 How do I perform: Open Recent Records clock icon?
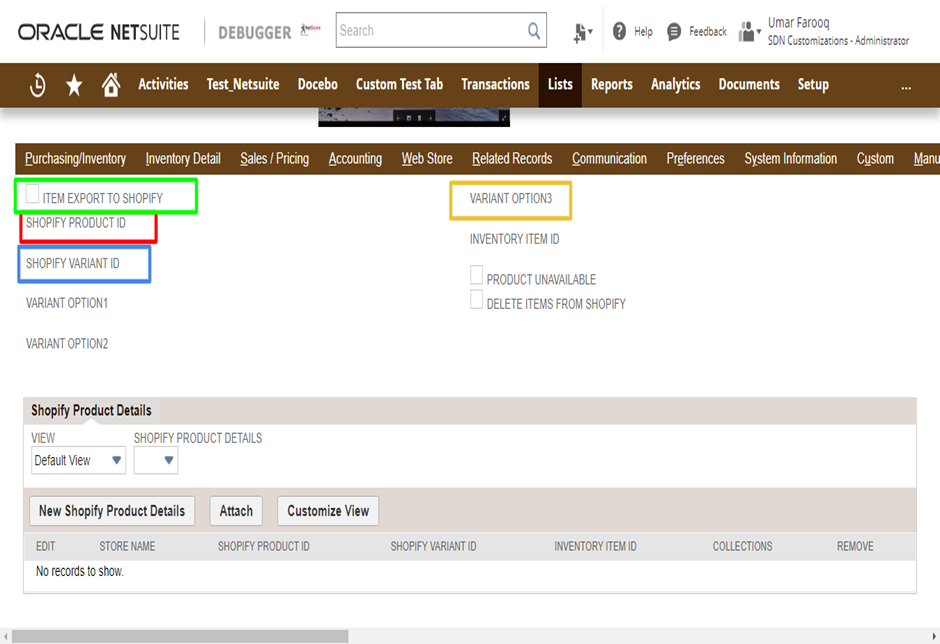pos(37,85)
